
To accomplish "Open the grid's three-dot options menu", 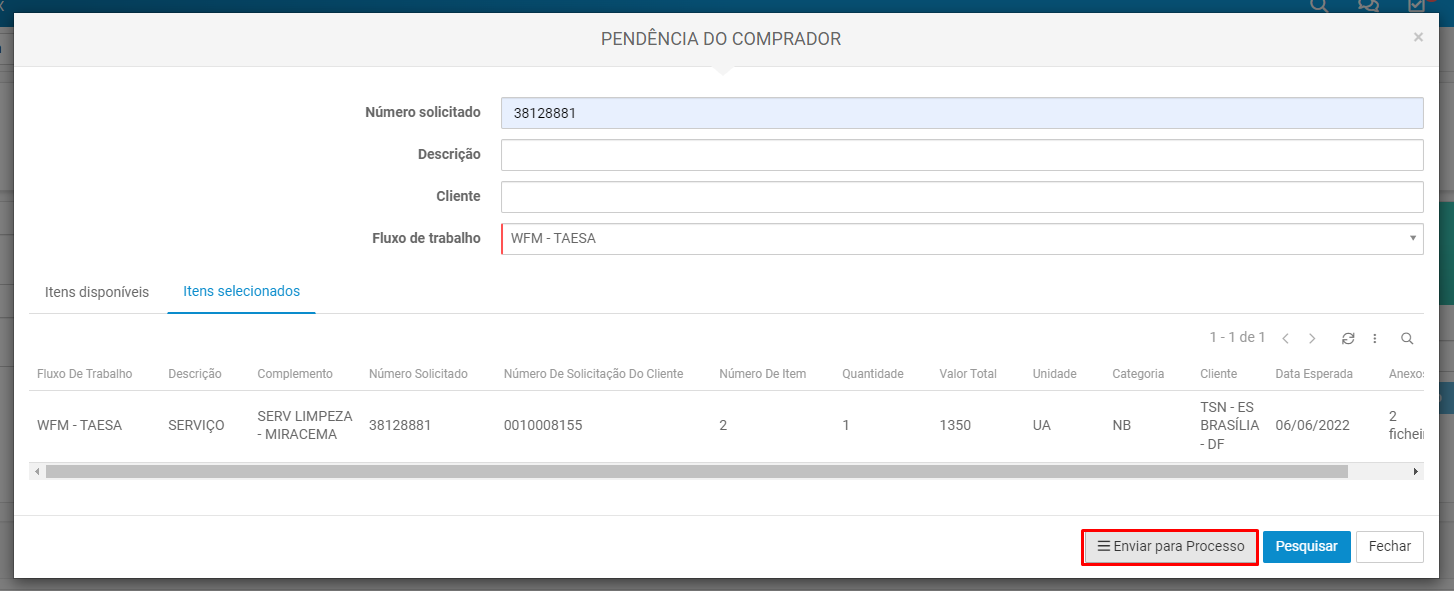I will [x=1376, y=338].
